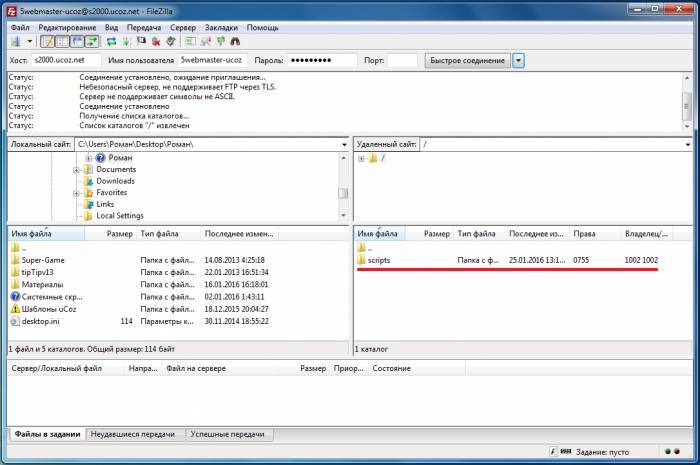Screen dimensions: 700x465
Task: Click the Имя пользователя input field
Action: tap(212, 60)
